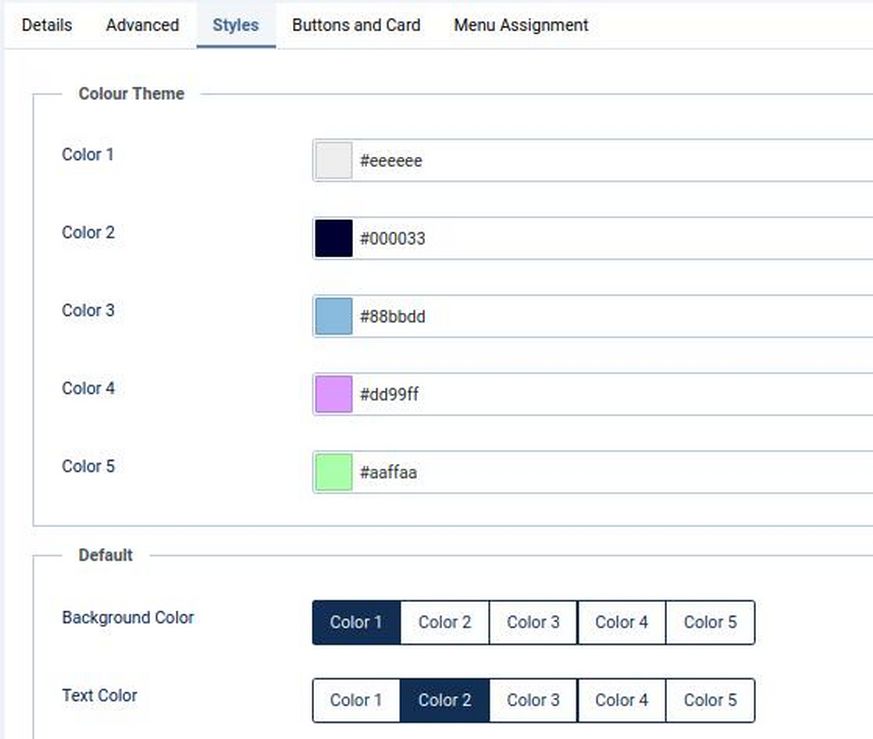Image resolution: width=873 pixels, height=739 pixels.
Task: Open the Buttons and Card tab
Action: (356, 25)
